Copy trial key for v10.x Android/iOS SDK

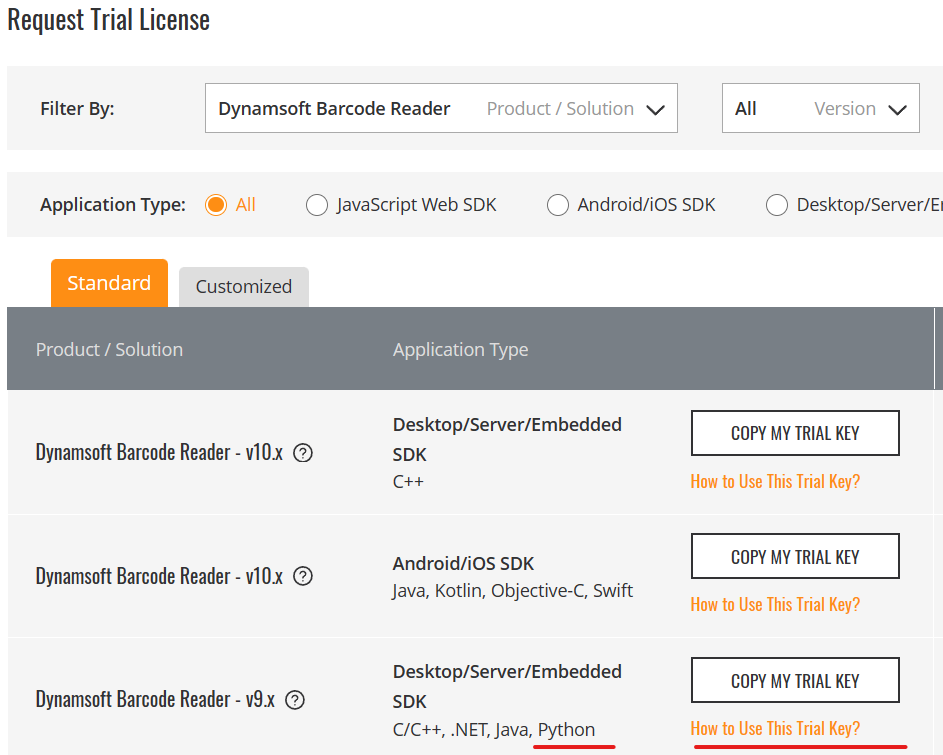(x=795, y=557)
